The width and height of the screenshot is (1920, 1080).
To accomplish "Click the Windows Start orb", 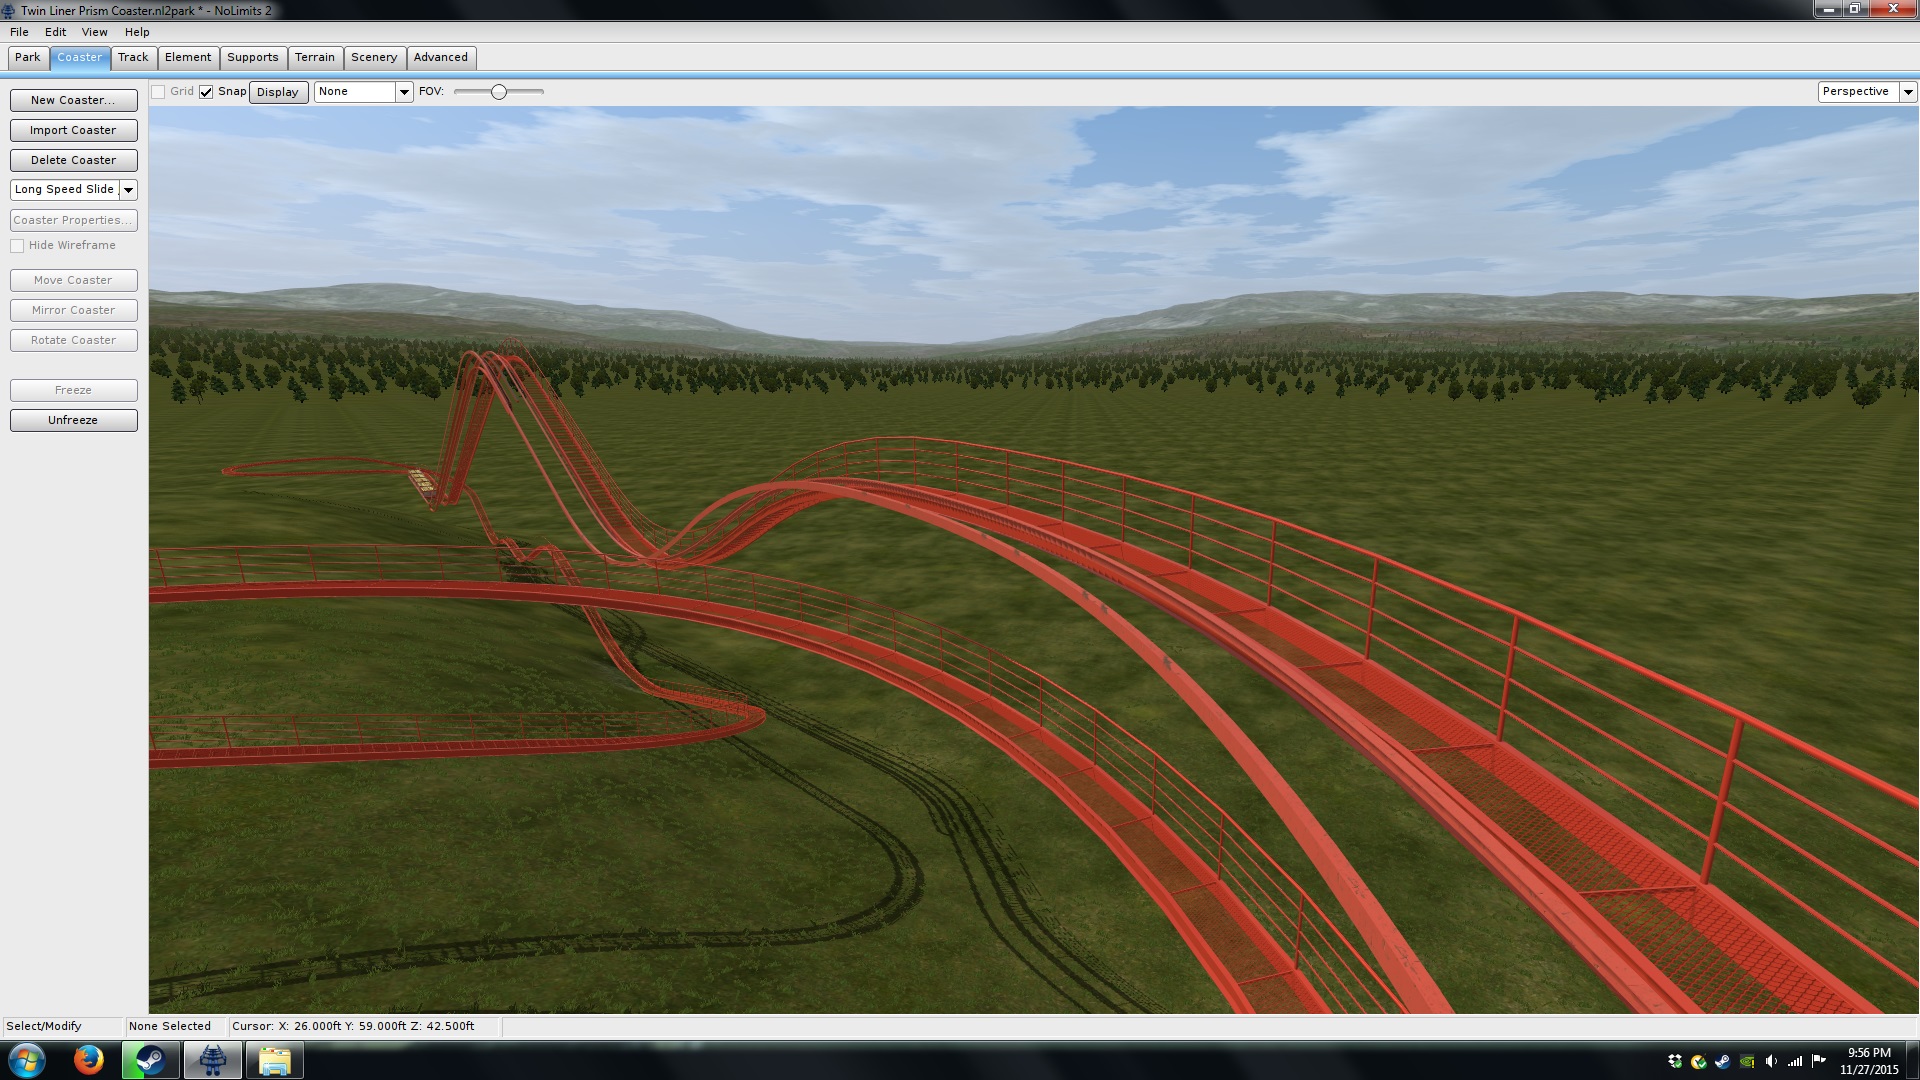I will [27, 1060].
